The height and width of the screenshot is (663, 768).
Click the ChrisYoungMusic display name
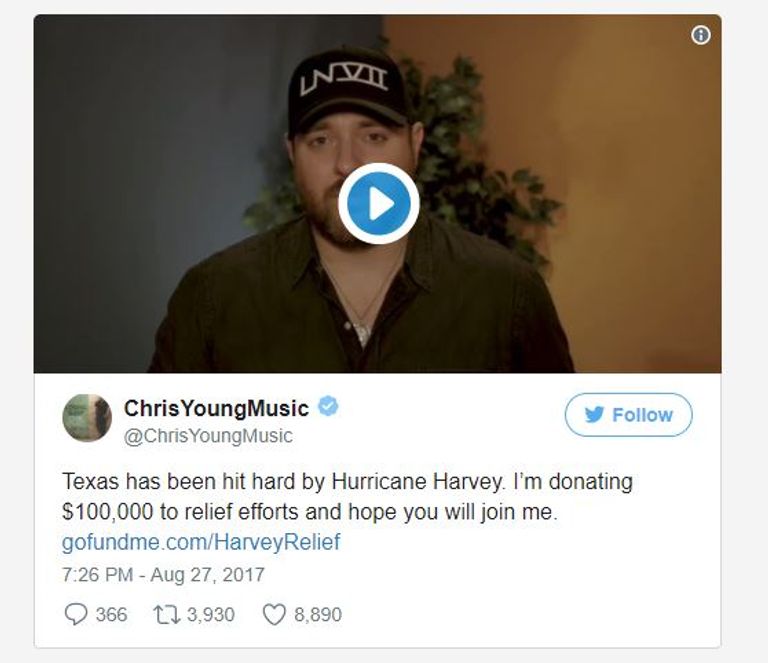click(216, 408)
